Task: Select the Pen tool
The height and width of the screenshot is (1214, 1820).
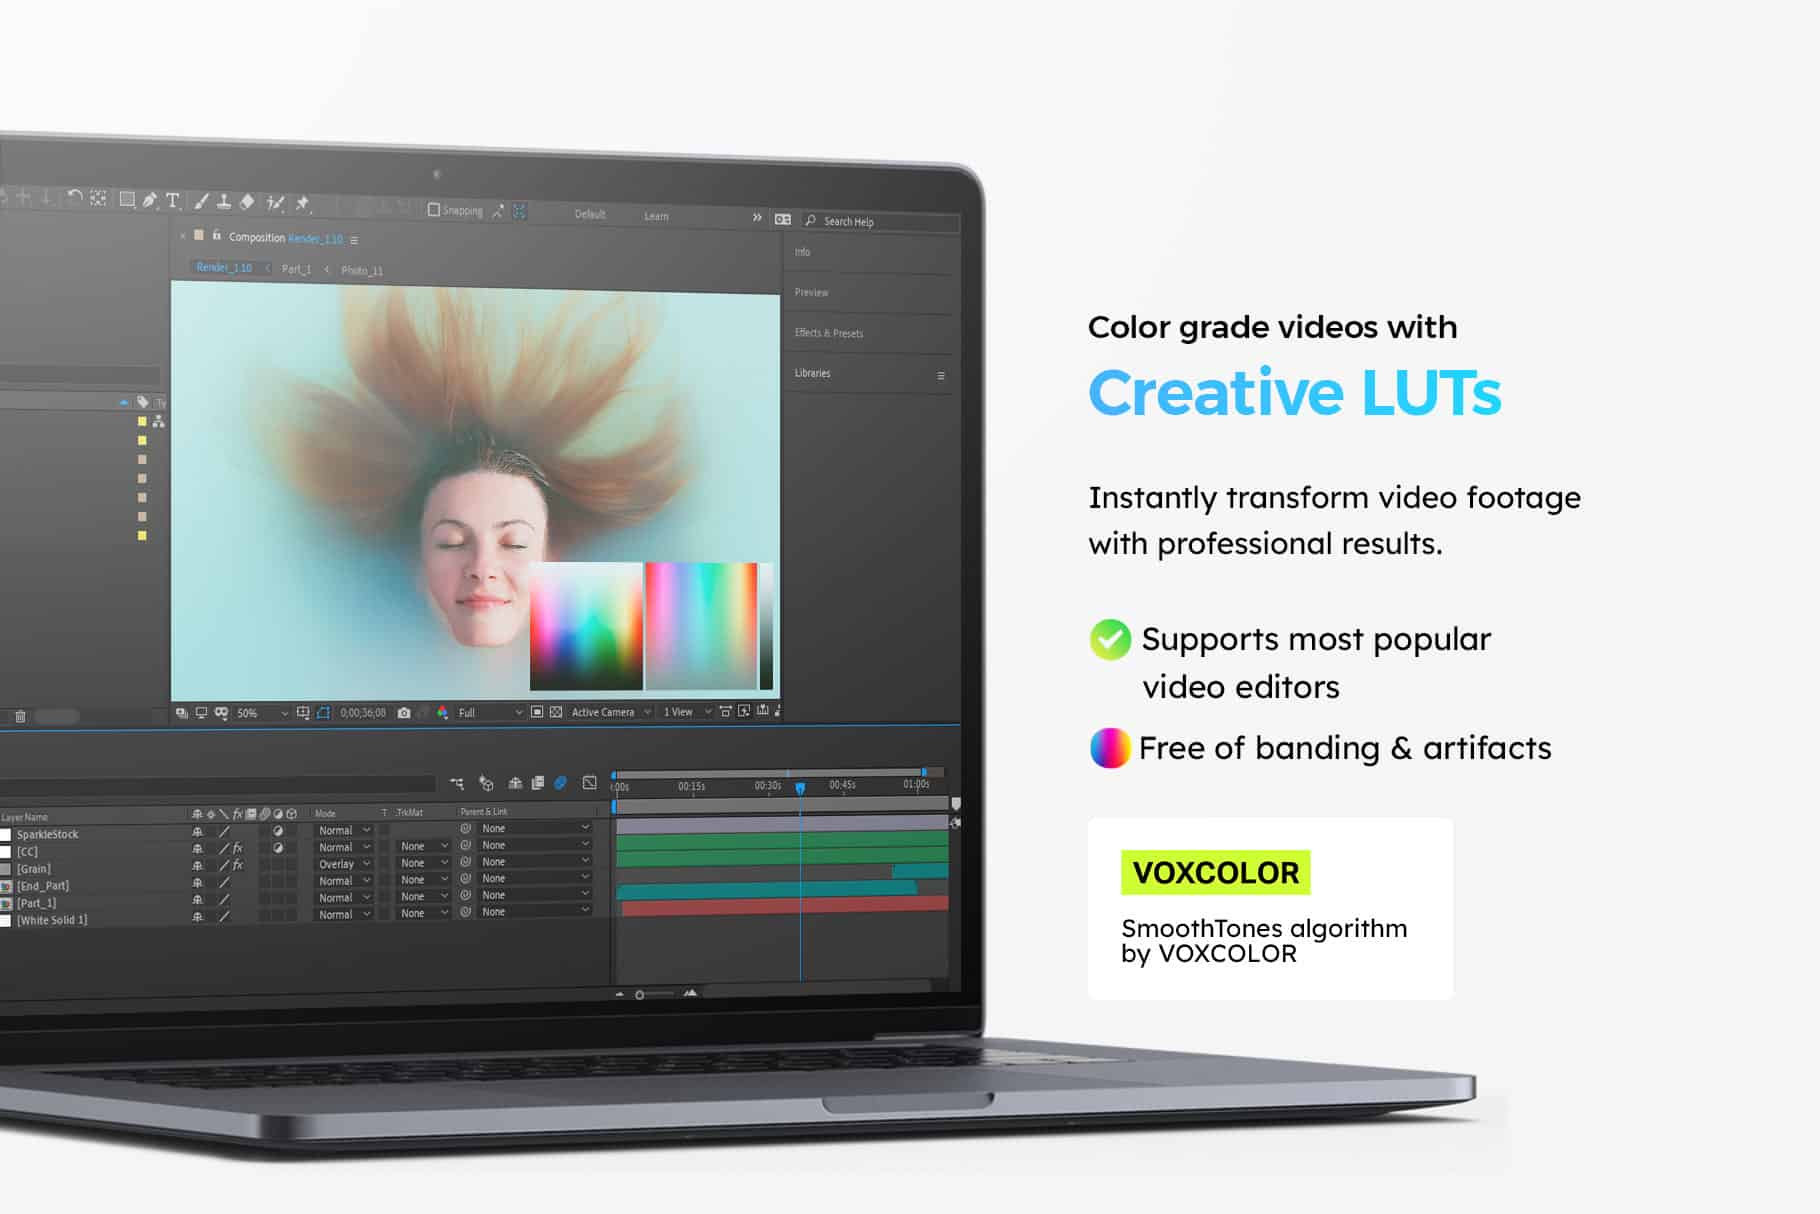Action: pos(150,200)
